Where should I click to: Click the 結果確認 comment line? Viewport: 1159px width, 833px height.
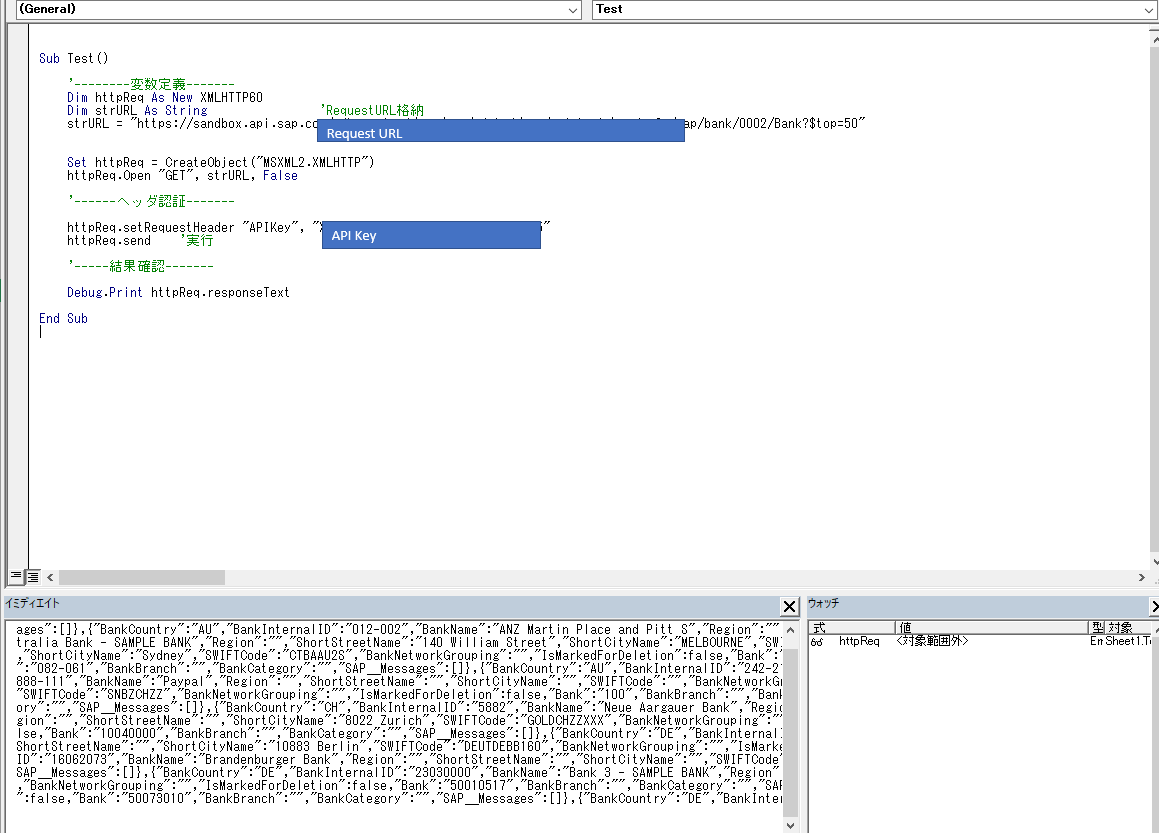(x=140, y=266)
